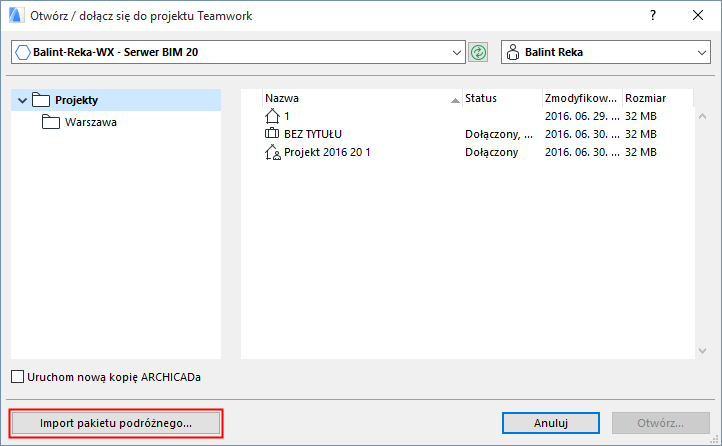This screenshot has height=446, width=722.
Task: Open the BIM server dropdown list
Action: tap(458, 52)
